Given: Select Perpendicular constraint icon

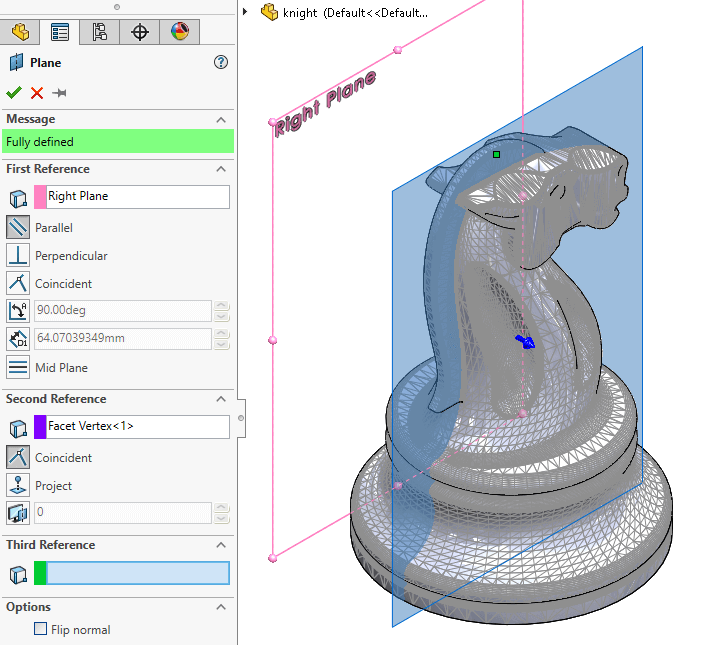Looking at the screenshot, I should pos(18,255).
